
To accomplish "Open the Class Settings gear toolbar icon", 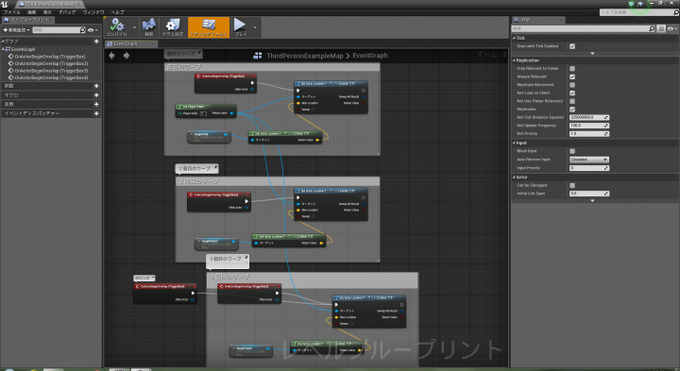I will (x=173, y=26).
